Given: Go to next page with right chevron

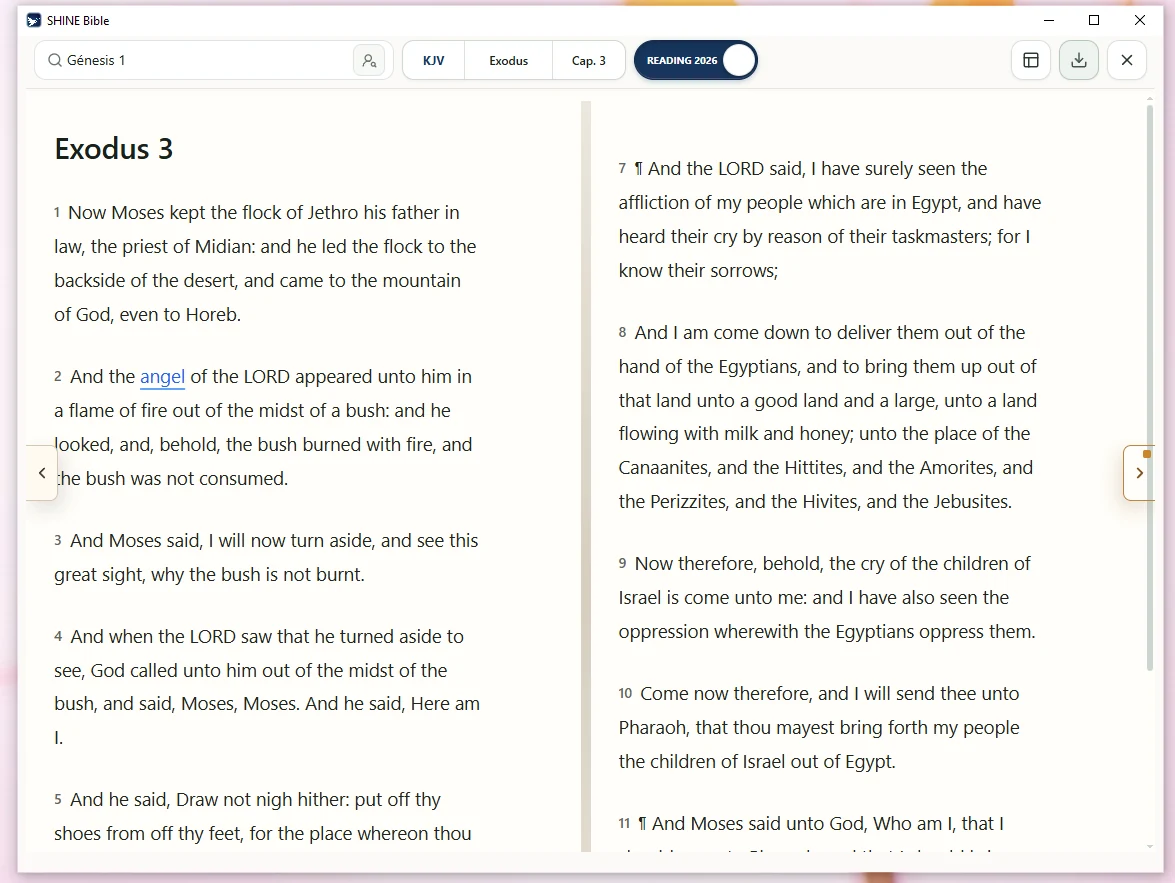Looking at the screenshot, I should (1139, 473).
